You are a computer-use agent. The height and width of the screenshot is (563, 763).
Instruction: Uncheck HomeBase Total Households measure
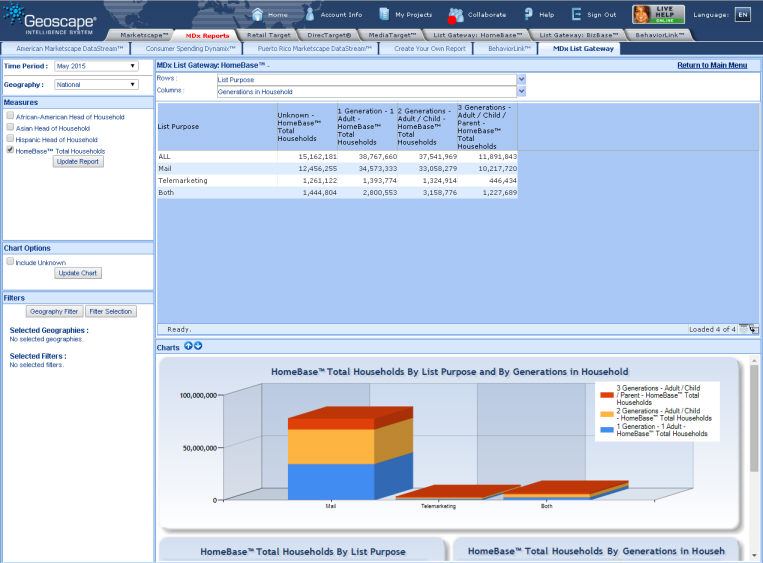pos(10,150)
